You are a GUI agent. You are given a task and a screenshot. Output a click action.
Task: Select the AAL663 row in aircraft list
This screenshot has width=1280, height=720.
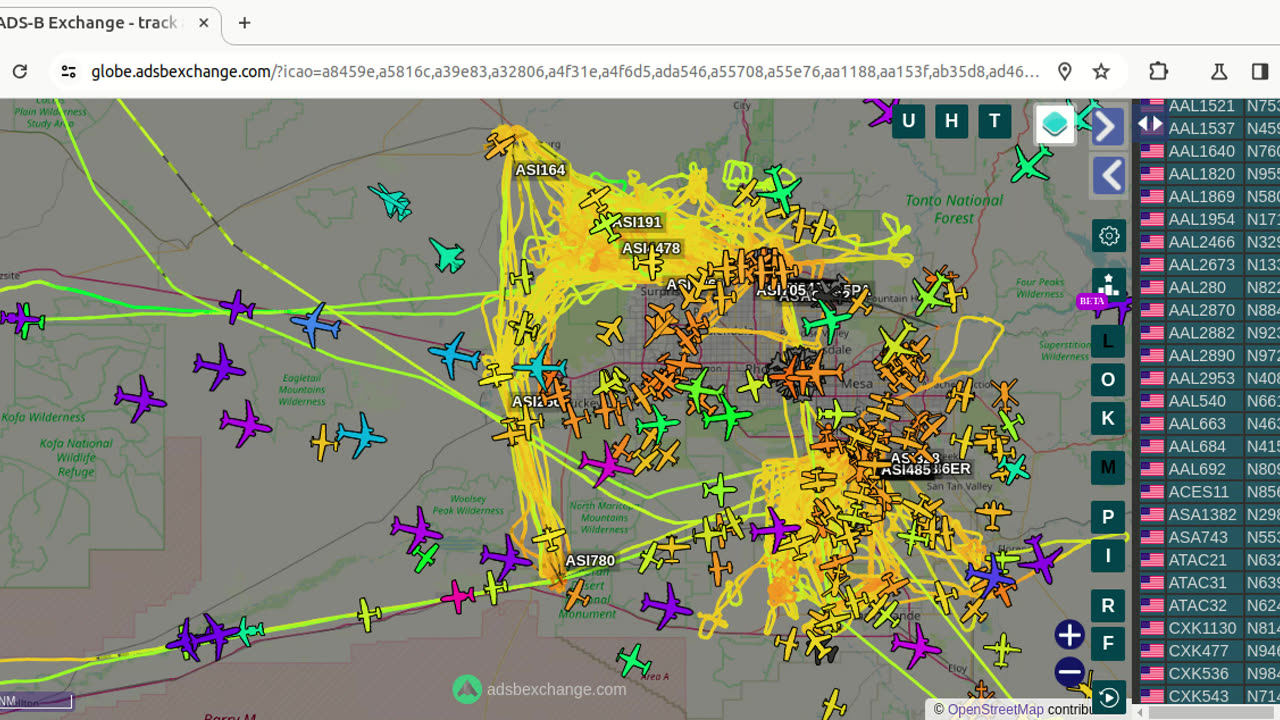click(x=1208, y=424)
